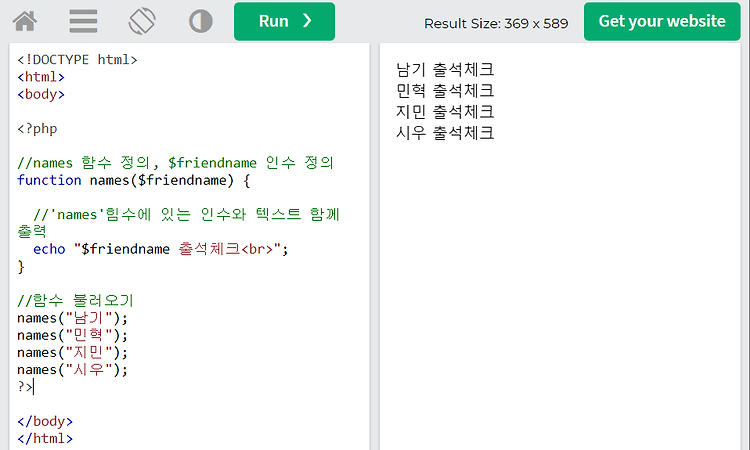Open the hamburger menu icon
Viewport: 750px width, 450px height.
(83, 21)
